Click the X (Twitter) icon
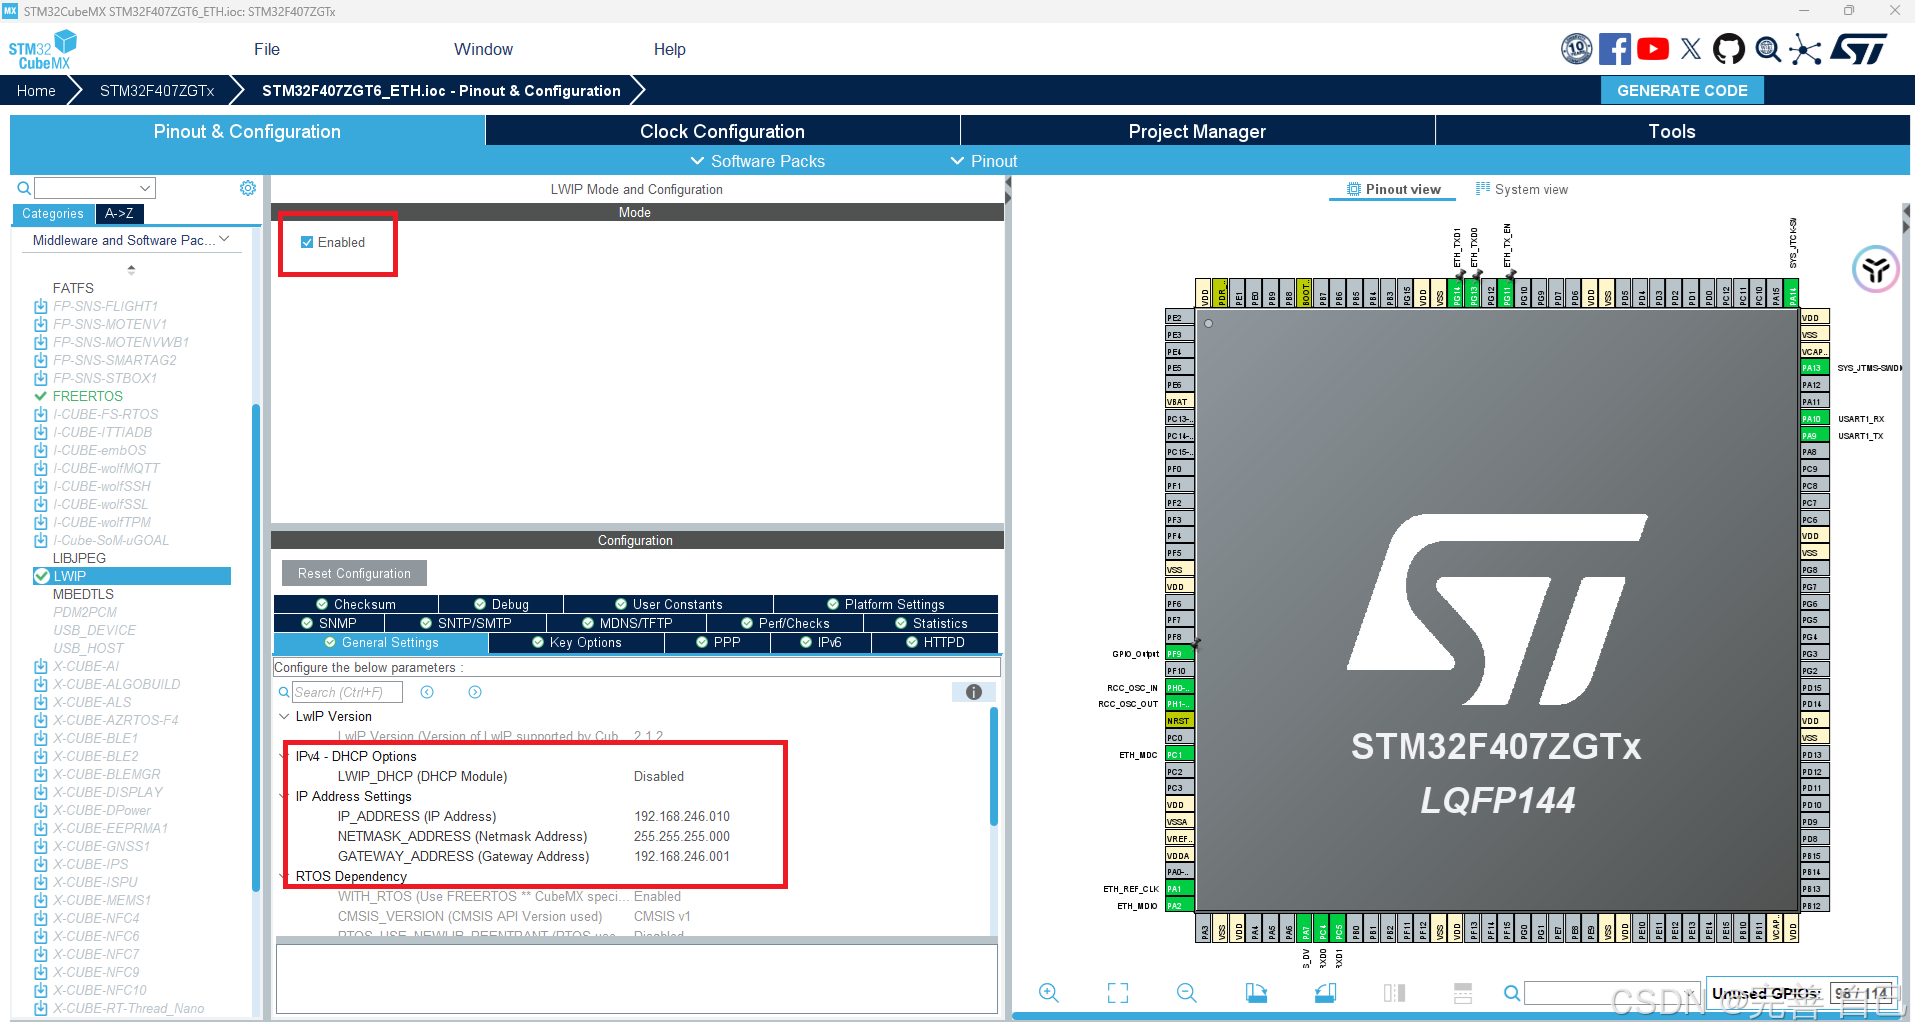Image resolution: width=1915 pixels, height=1034 pixels. [x=1691, y=48]
